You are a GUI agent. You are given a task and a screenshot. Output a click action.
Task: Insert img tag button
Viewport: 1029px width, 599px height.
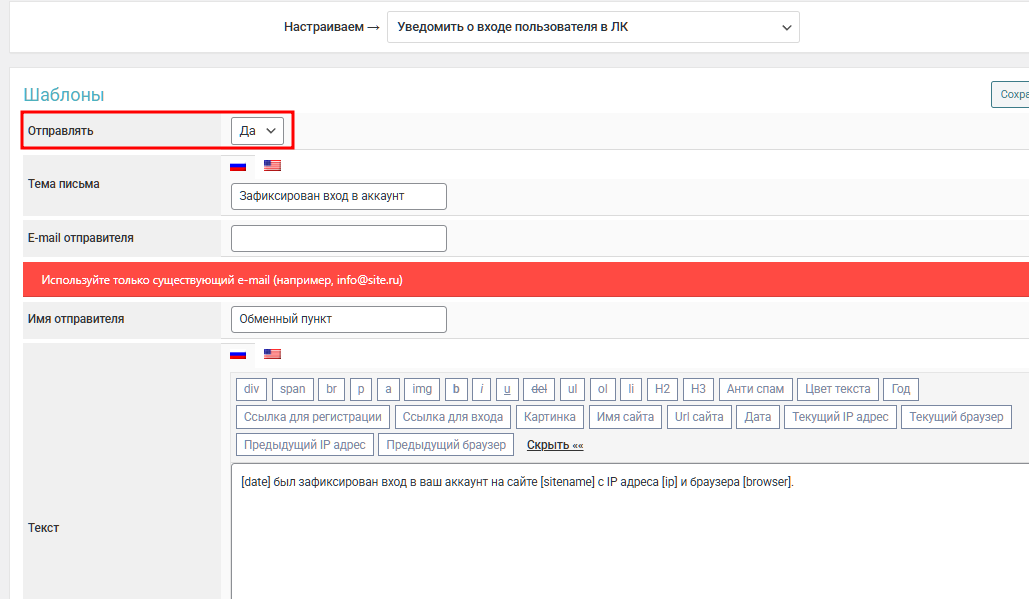(422, 389)
